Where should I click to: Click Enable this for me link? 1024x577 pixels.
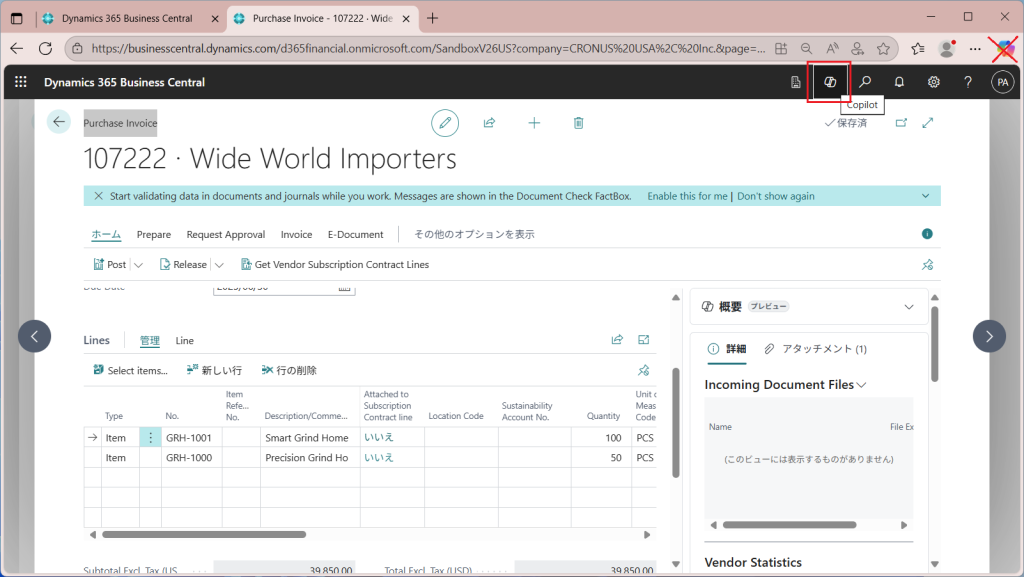tap(687, 196)
